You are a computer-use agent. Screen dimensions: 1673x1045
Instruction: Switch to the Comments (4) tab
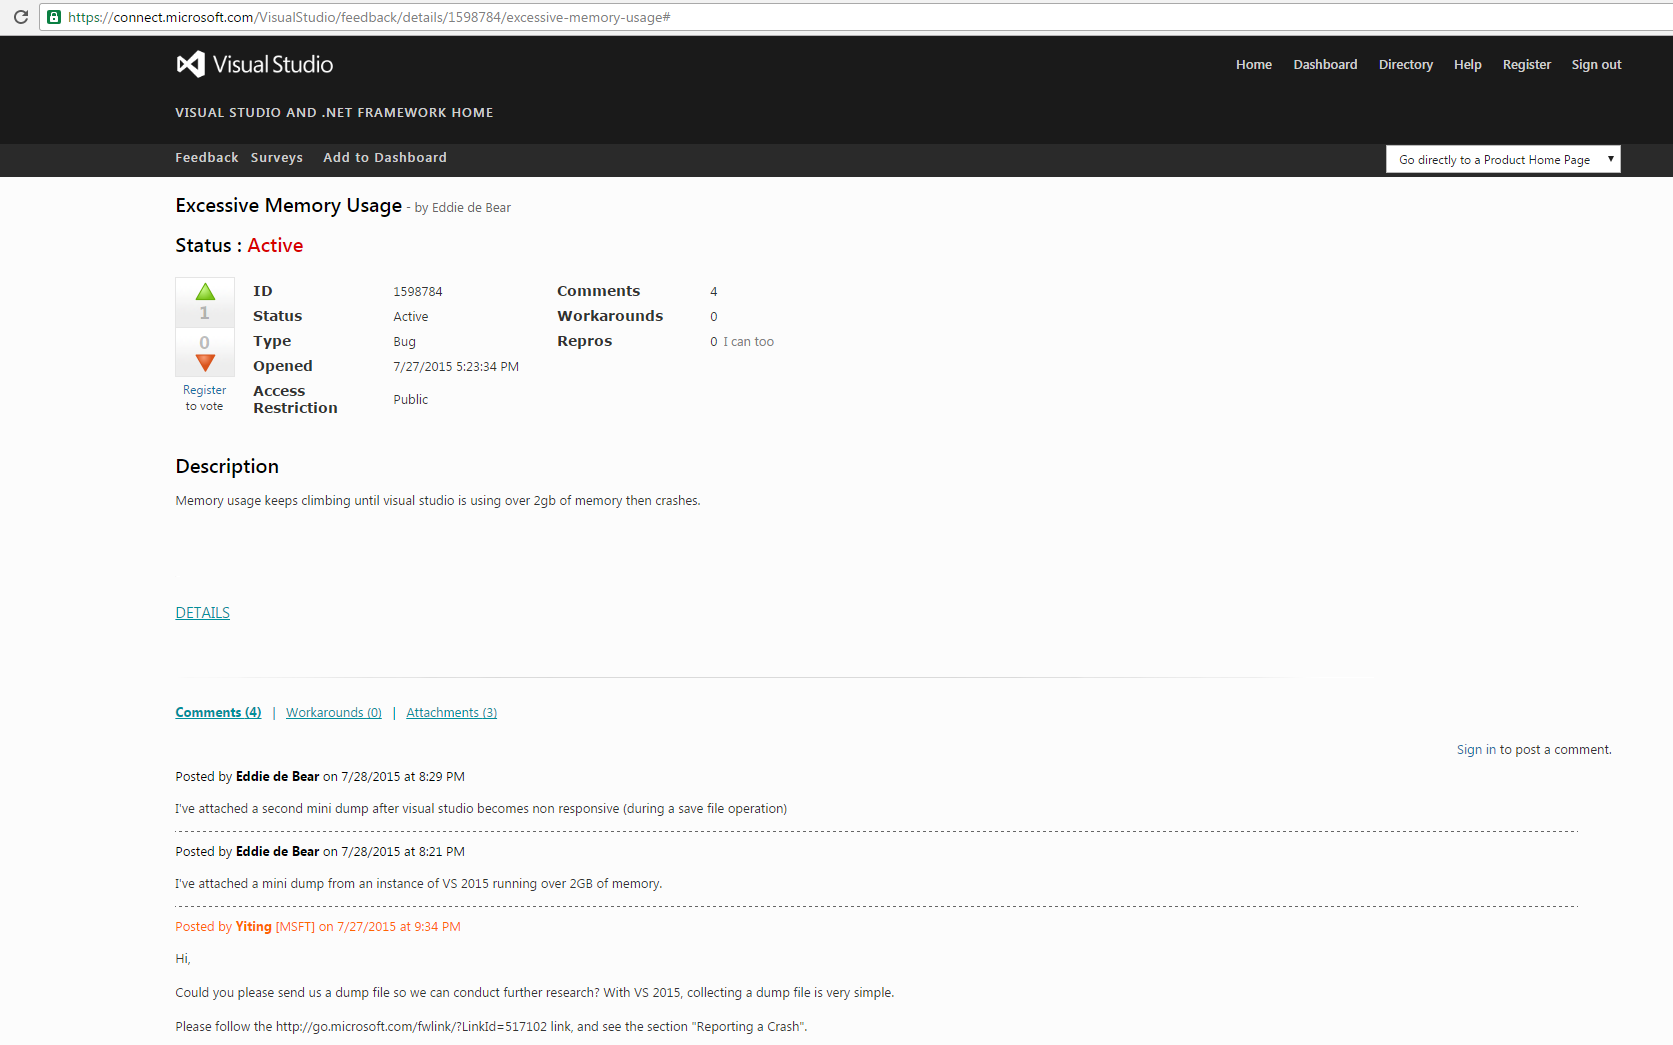(218, 712)
